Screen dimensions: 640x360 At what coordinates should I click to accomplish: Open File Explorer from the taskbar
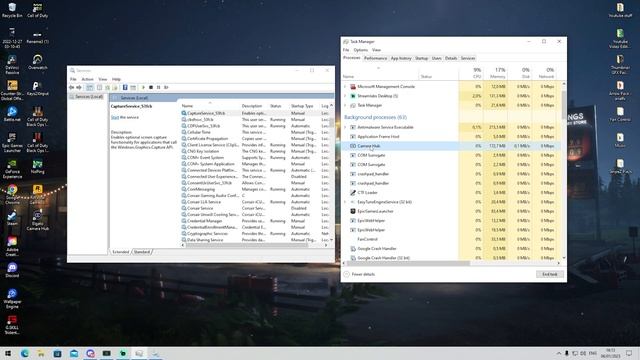pos(41,353)
